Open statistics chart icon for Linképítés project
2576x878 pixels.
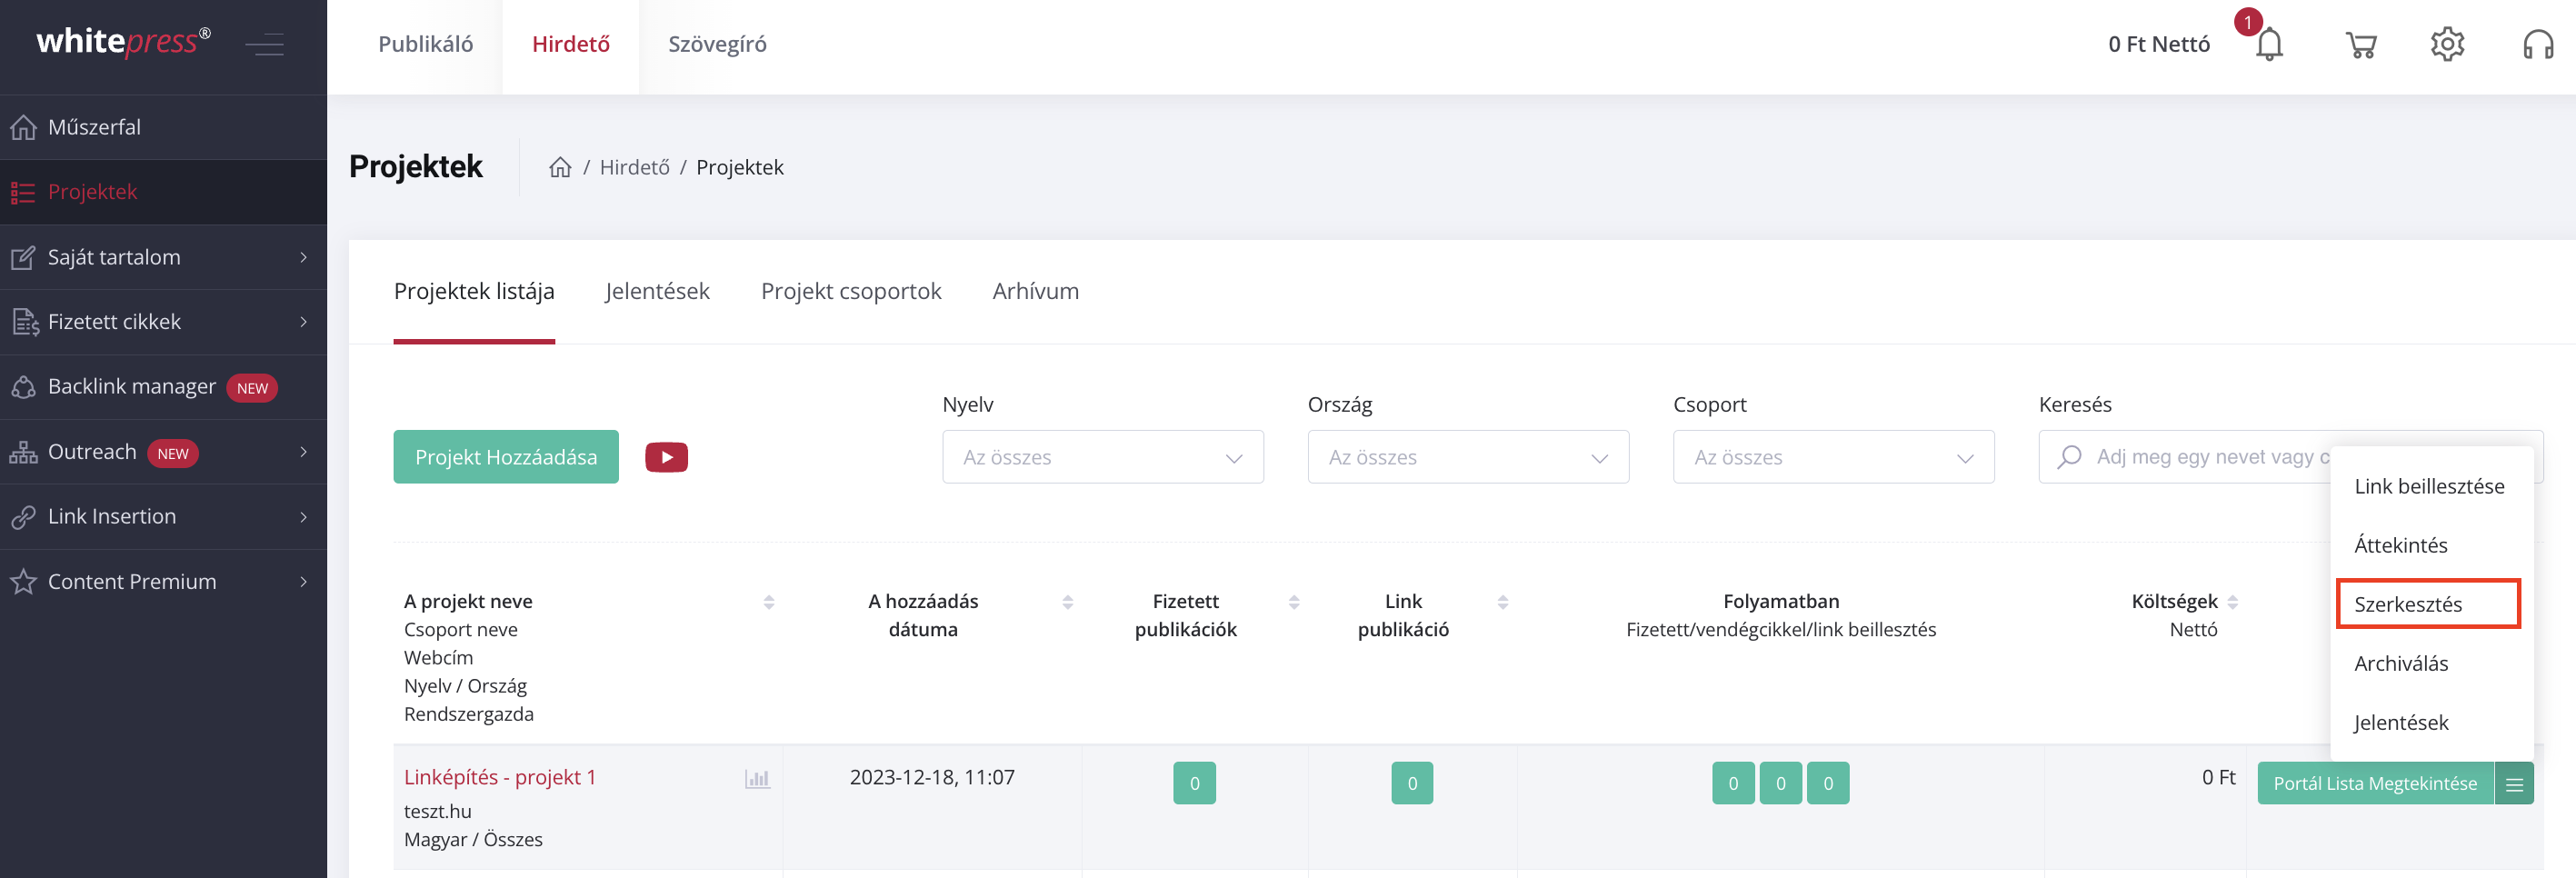coord(757,778)
